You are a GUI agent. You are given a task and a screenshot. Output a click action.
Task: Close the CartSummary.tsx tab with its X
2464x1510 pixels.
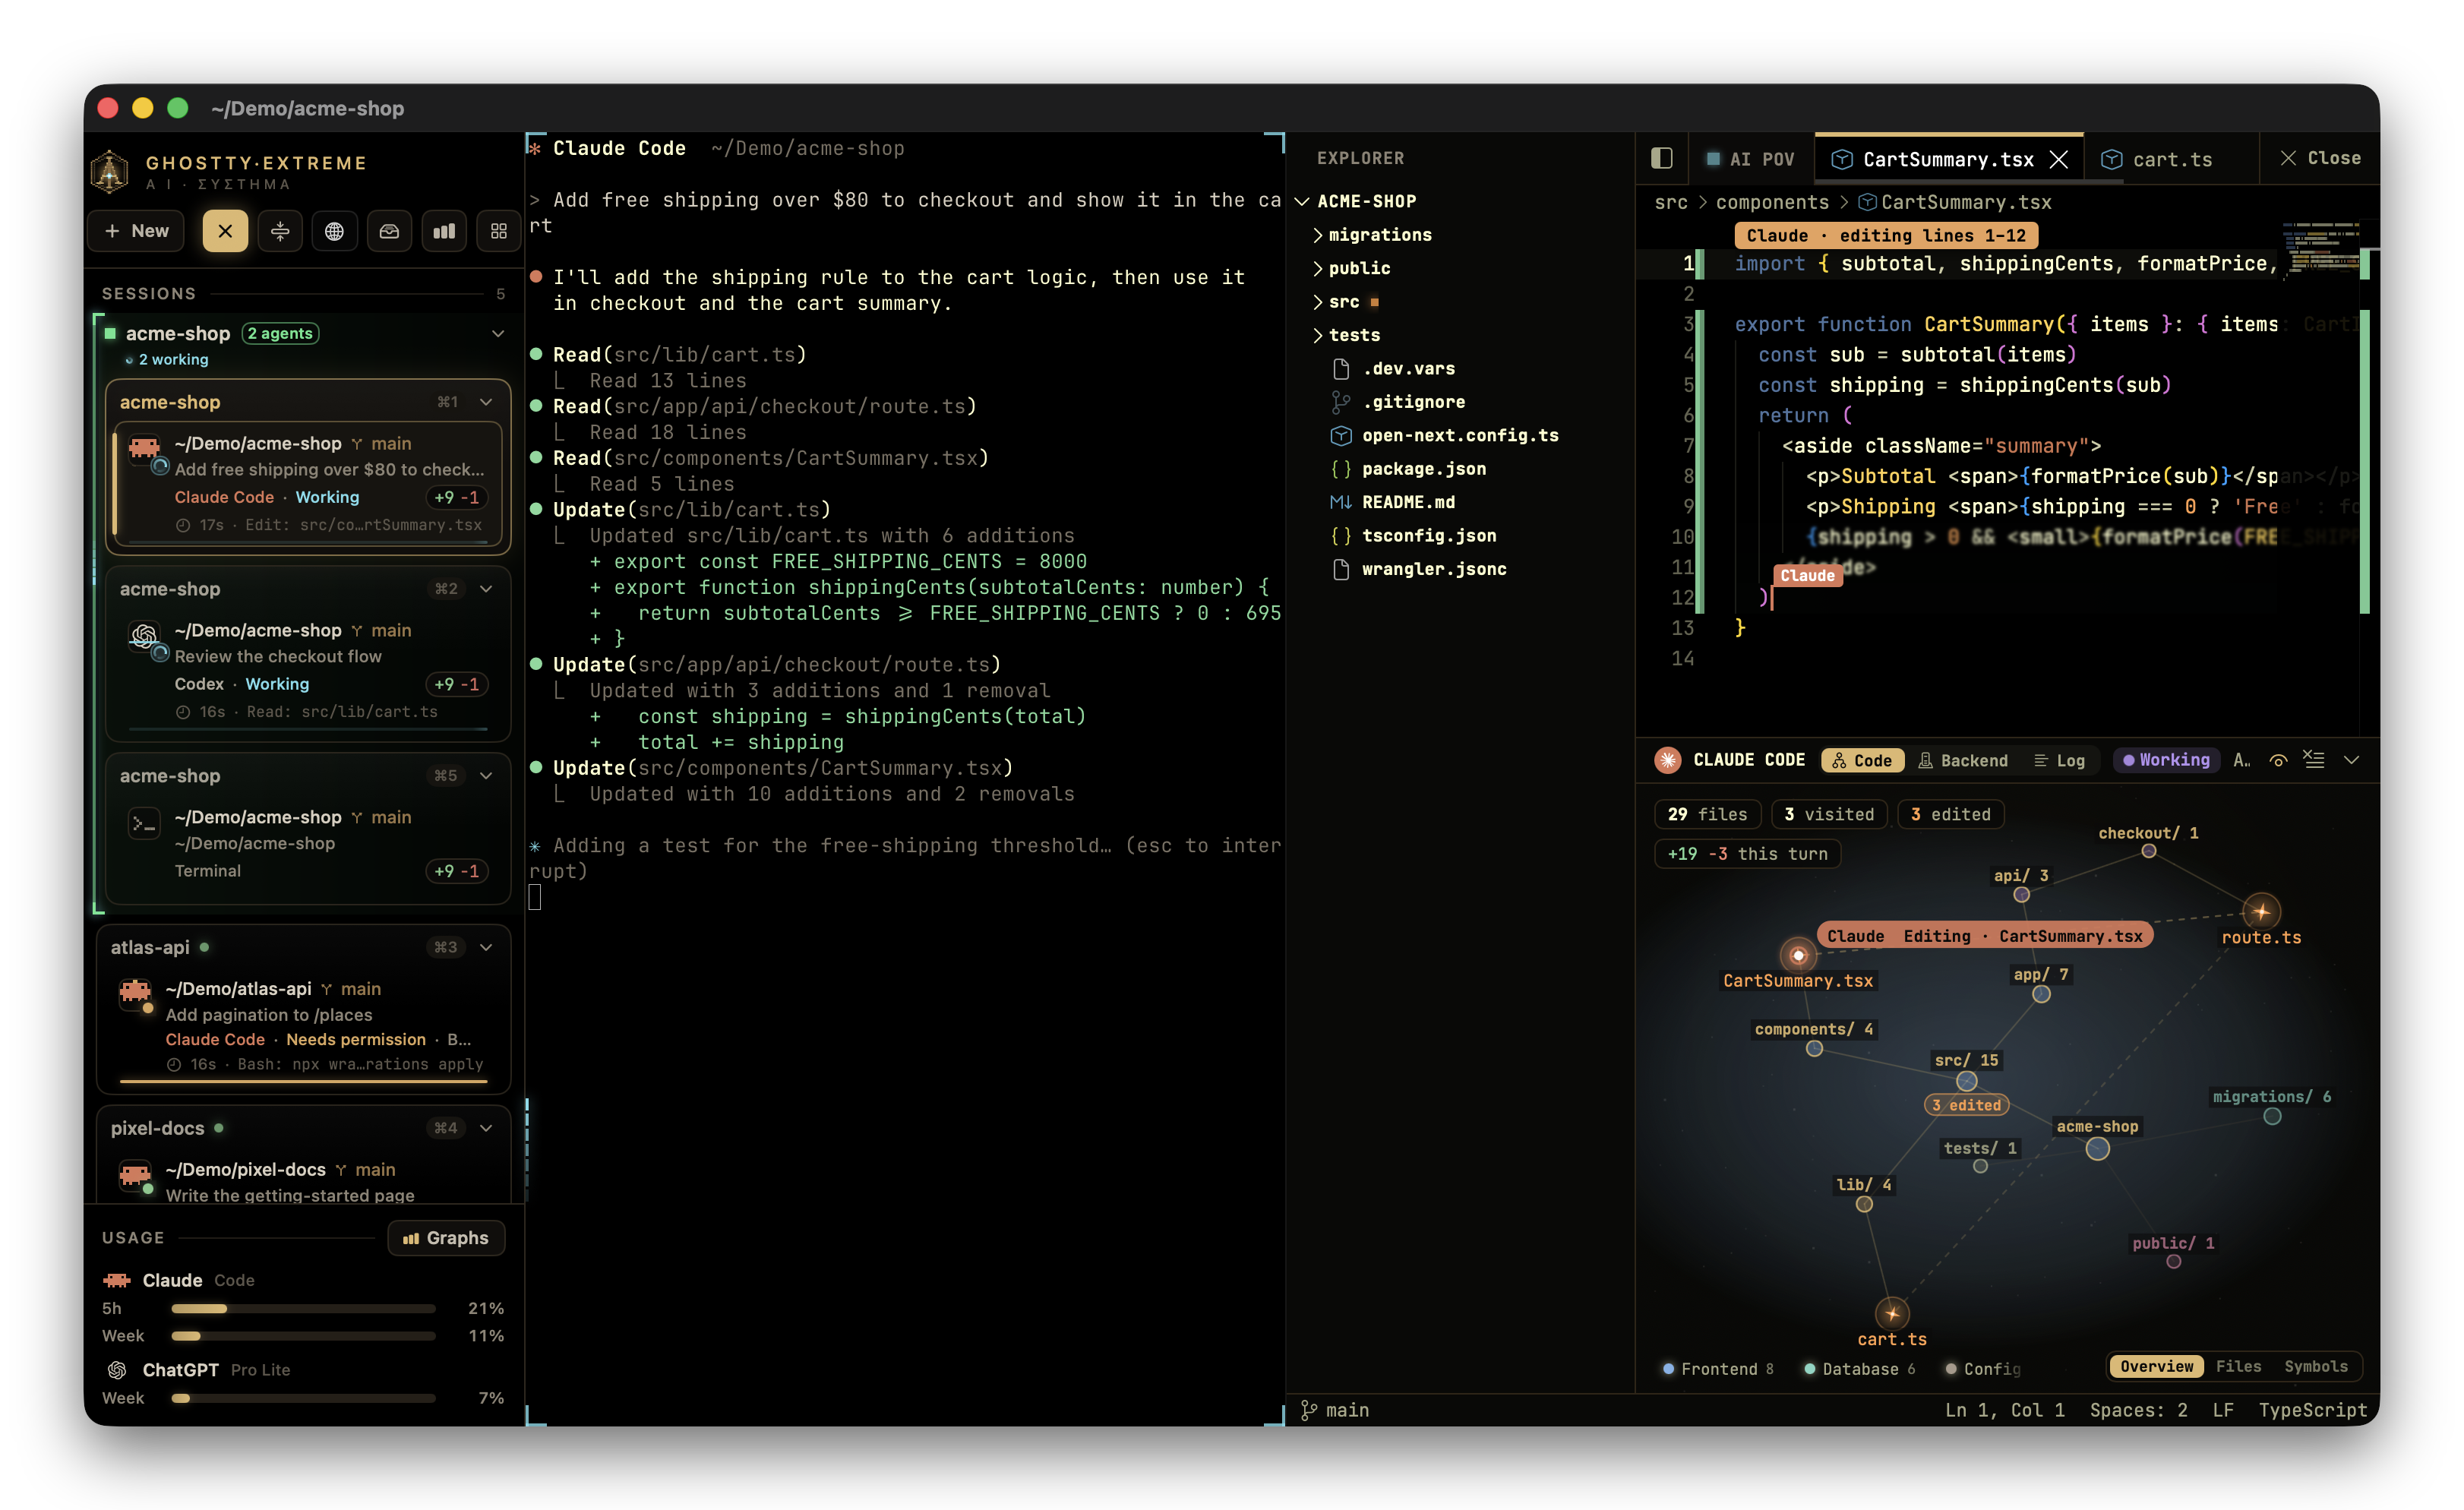tap(2058, 159)
